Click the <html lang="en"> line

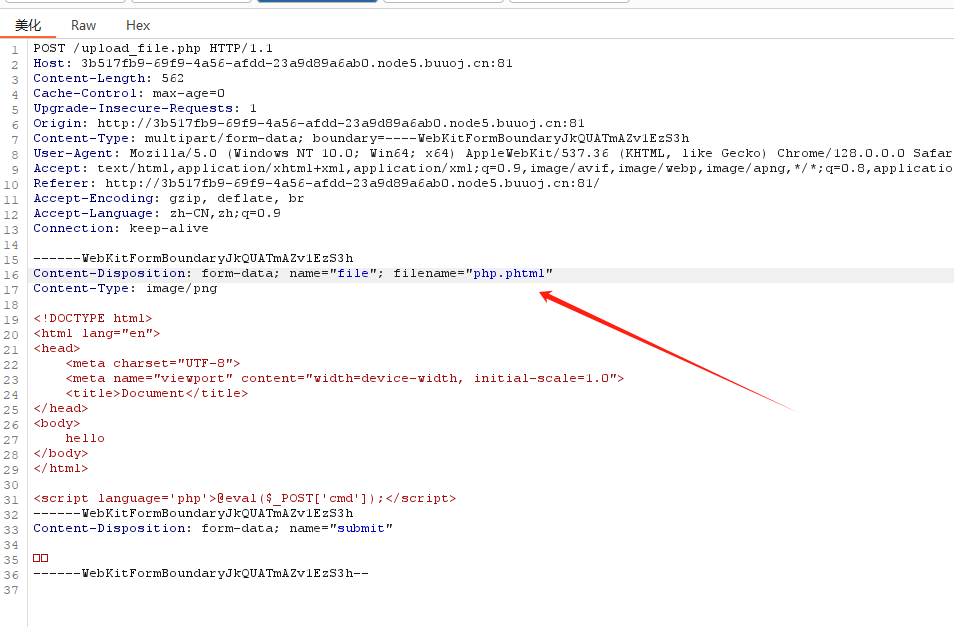tap(97, 333)
